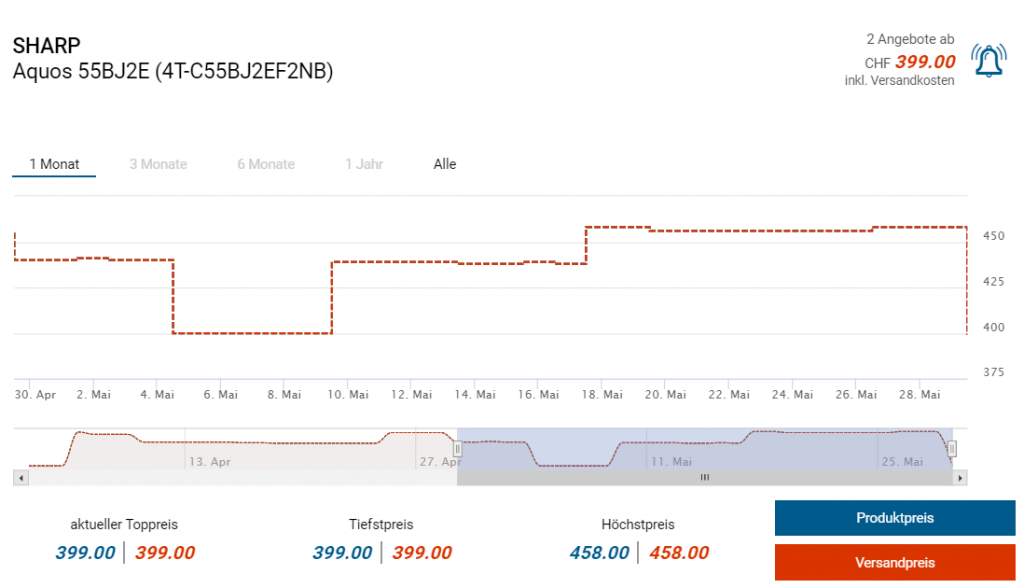The width and height of the screenshot is (1024, 588).
Task: Click the left navigator range handle
Action: click(x=457, y=449)
